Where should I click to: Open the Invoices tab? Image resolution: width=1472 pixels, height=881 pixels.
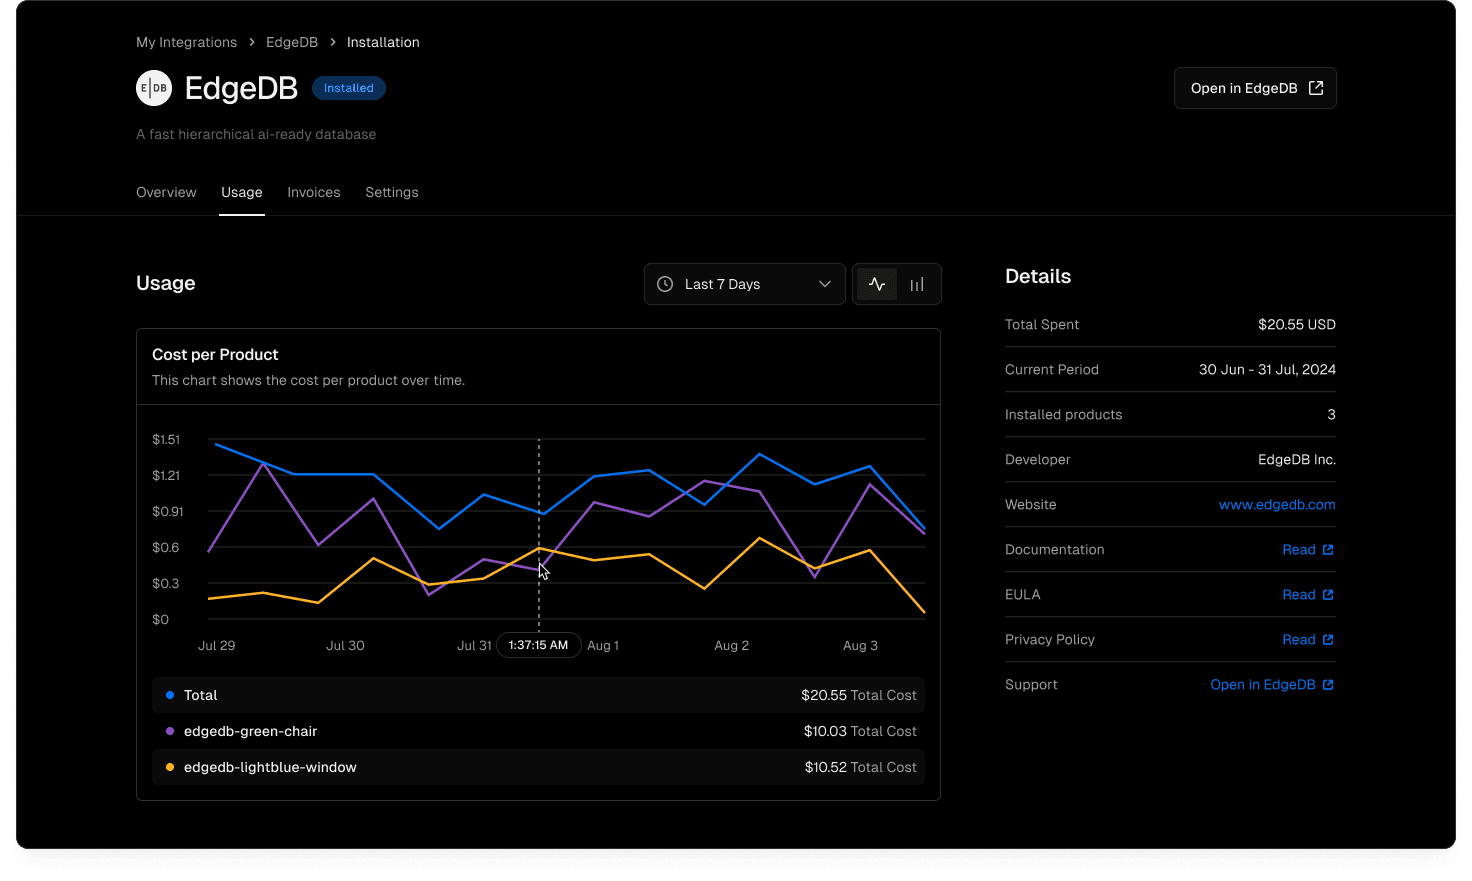313,192
